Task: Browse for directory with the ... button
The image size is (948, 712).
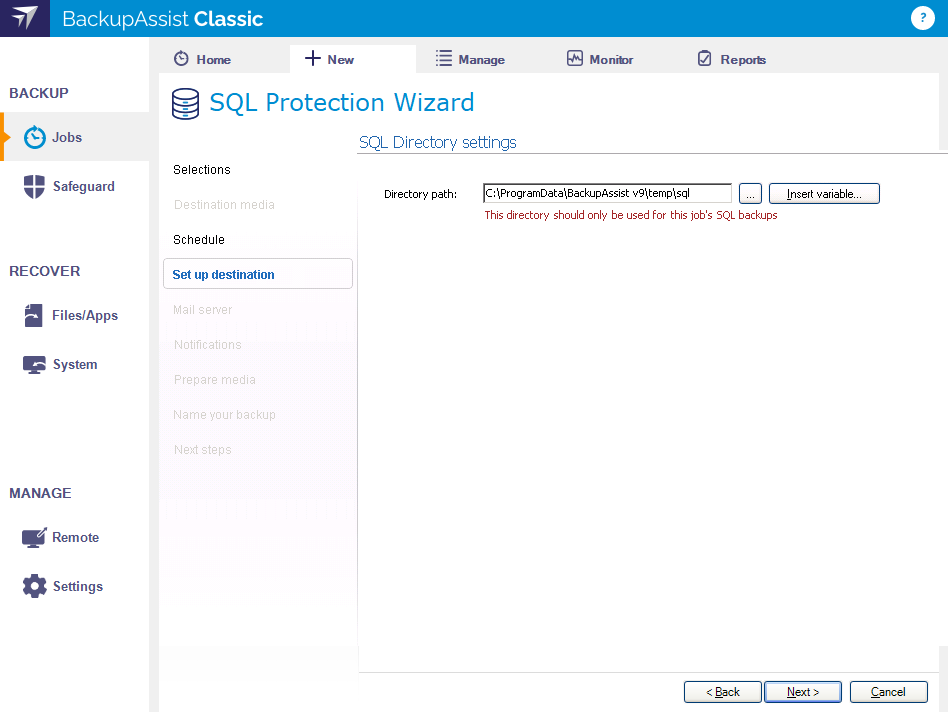Action: 750,193
